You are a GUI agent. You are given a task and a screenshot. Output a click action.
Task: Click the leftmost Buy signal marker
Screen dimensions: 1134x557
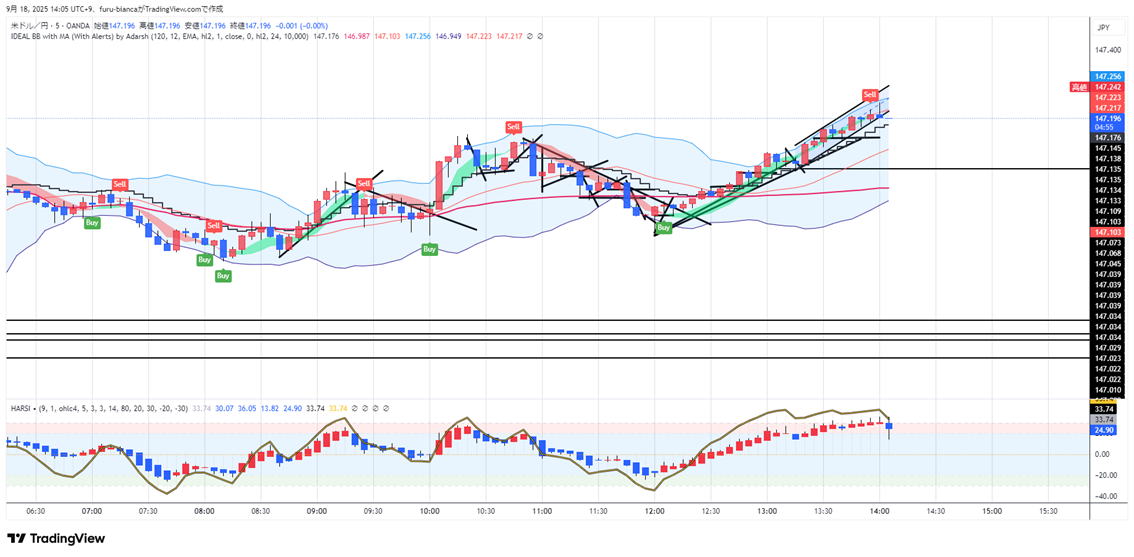[92, 222]
